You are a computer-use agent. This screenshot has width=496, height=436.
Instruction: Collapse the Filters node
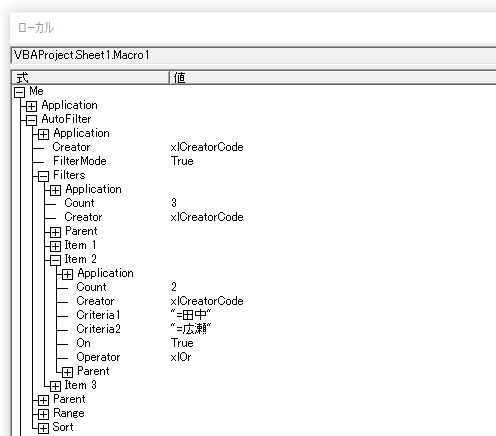[43, 176]
